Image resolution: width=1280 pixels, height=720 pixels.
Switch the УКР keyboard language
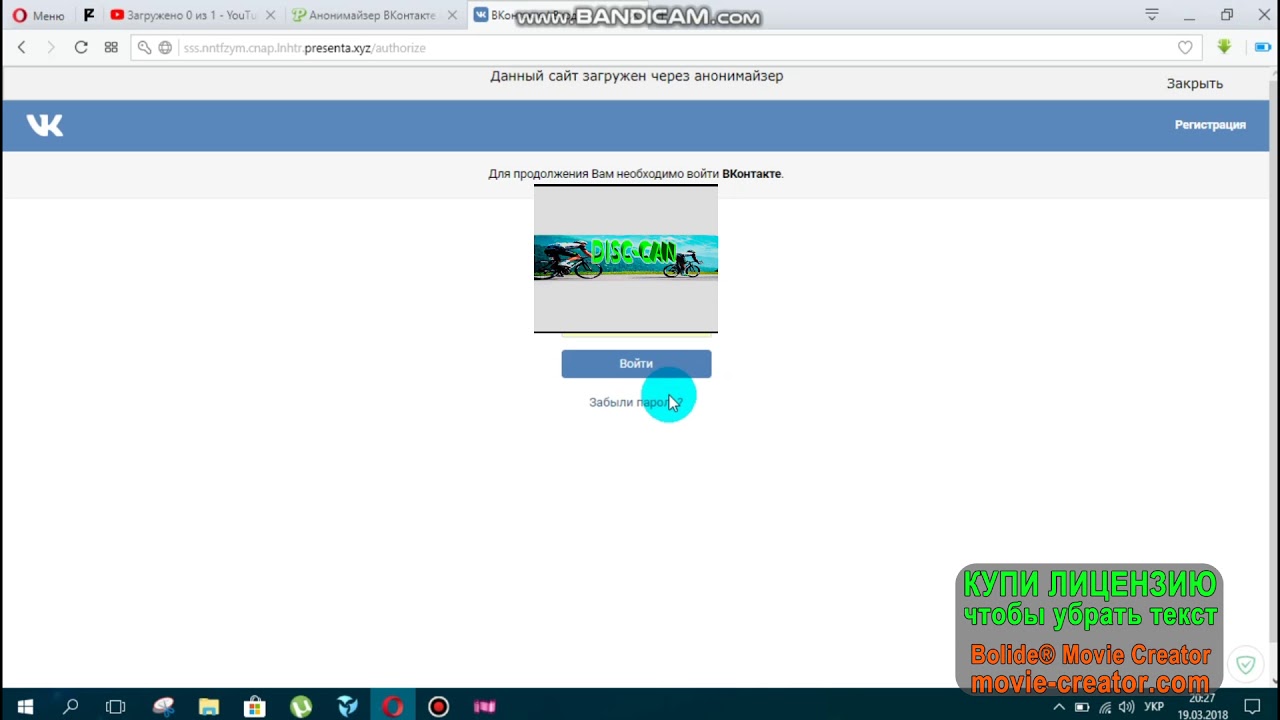tap(1154, 707)
